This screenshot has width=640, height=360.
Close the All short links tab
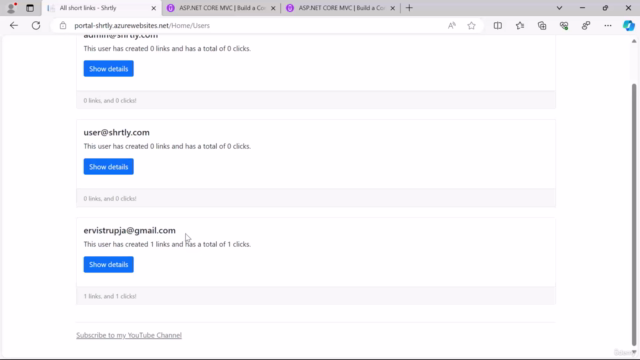coord(153,8)
